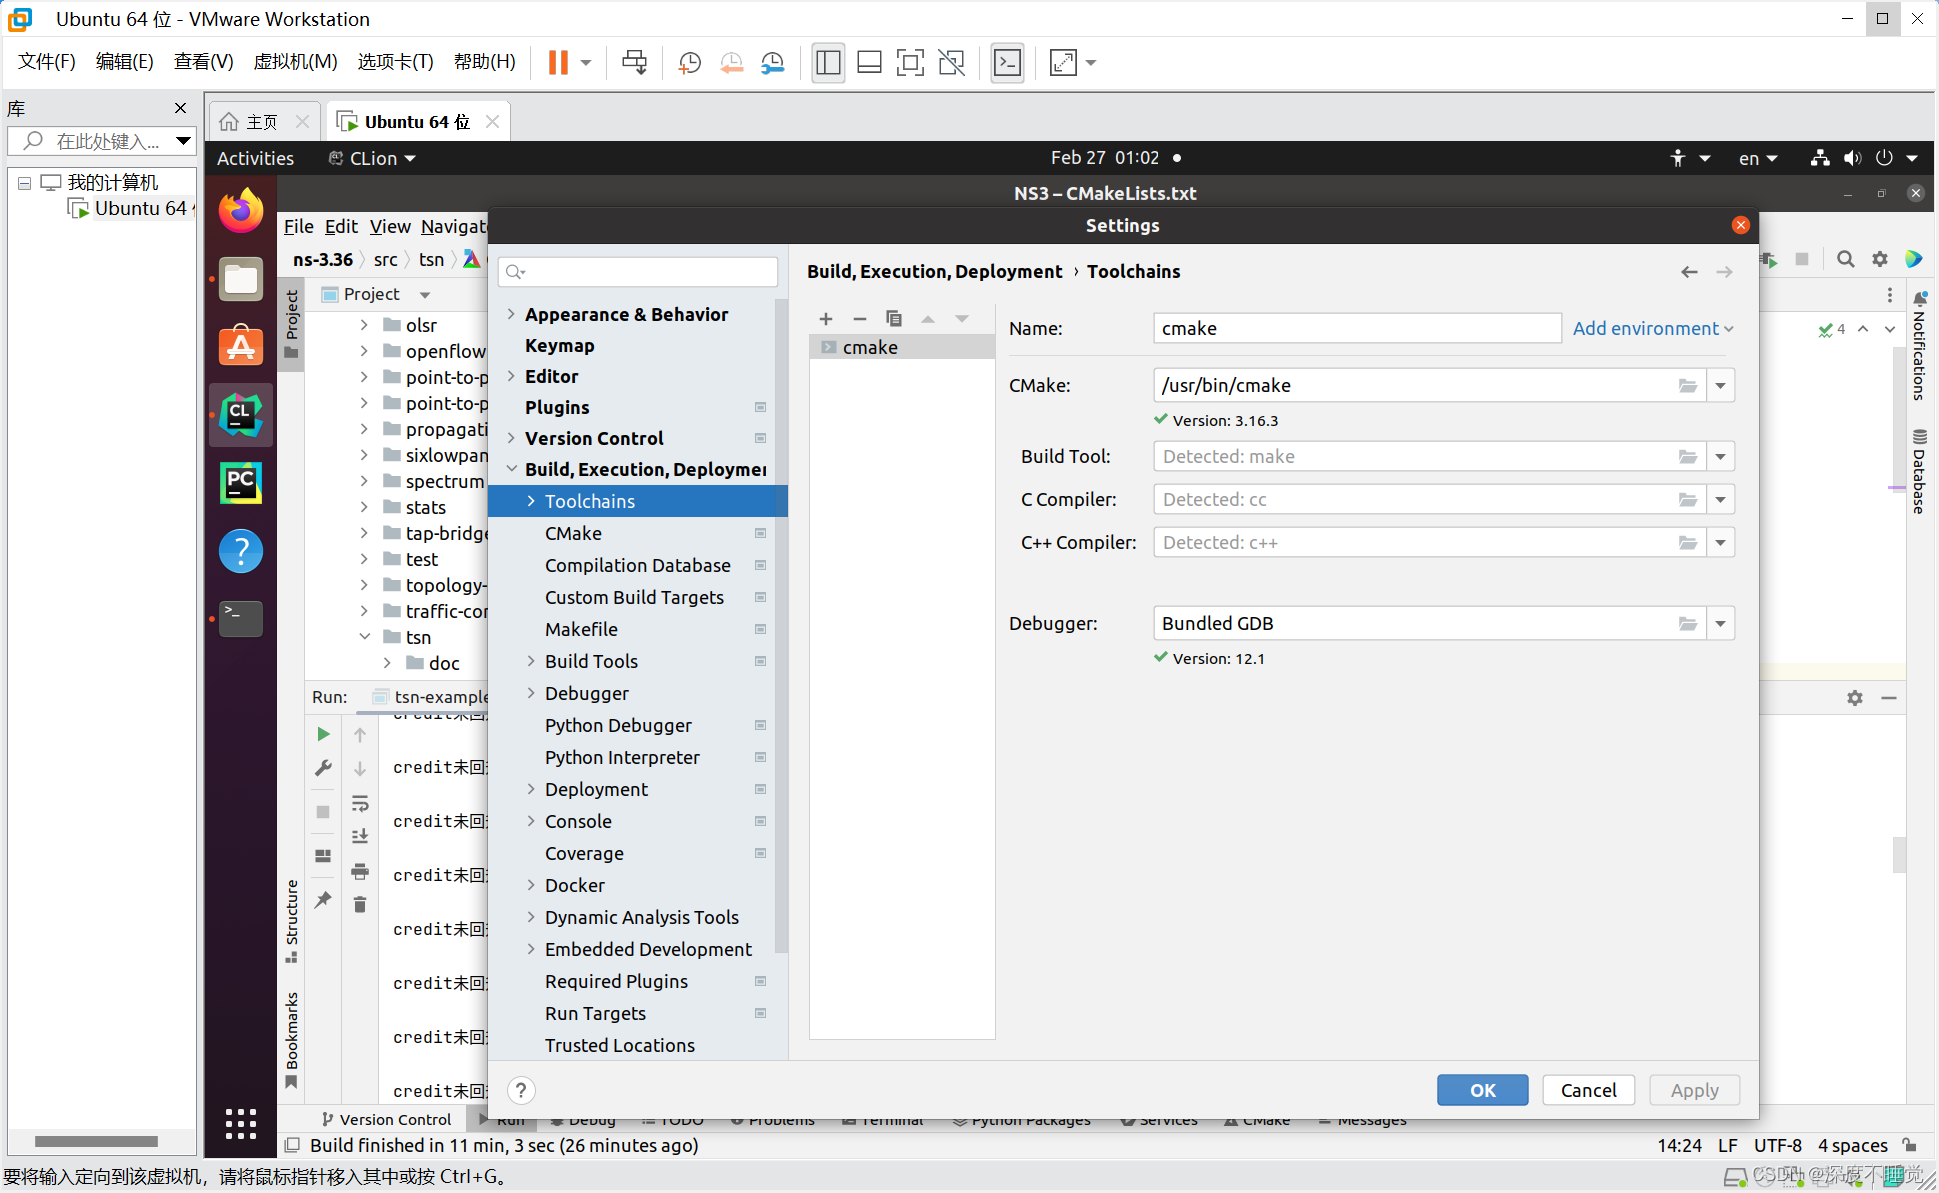This screenshot has height=1193, width=1939.
Task: Click the Terminal icon in Ubuntu dock
Action: [240, 618]
